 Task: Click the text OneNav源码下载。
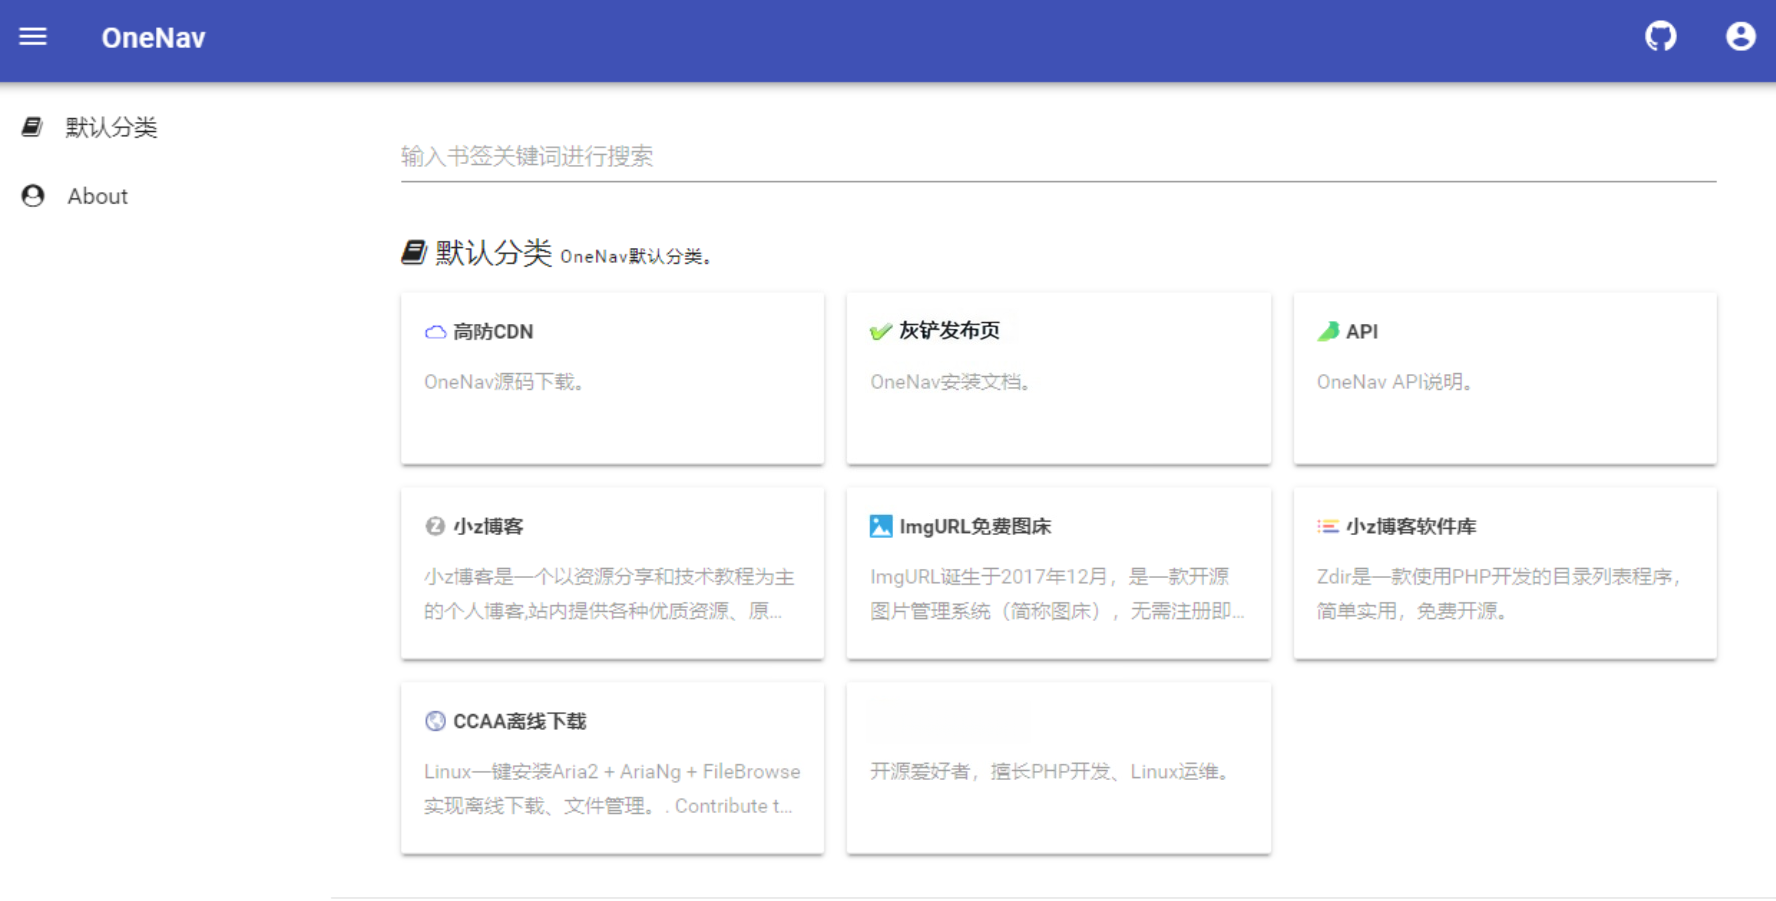coord(504,382)
